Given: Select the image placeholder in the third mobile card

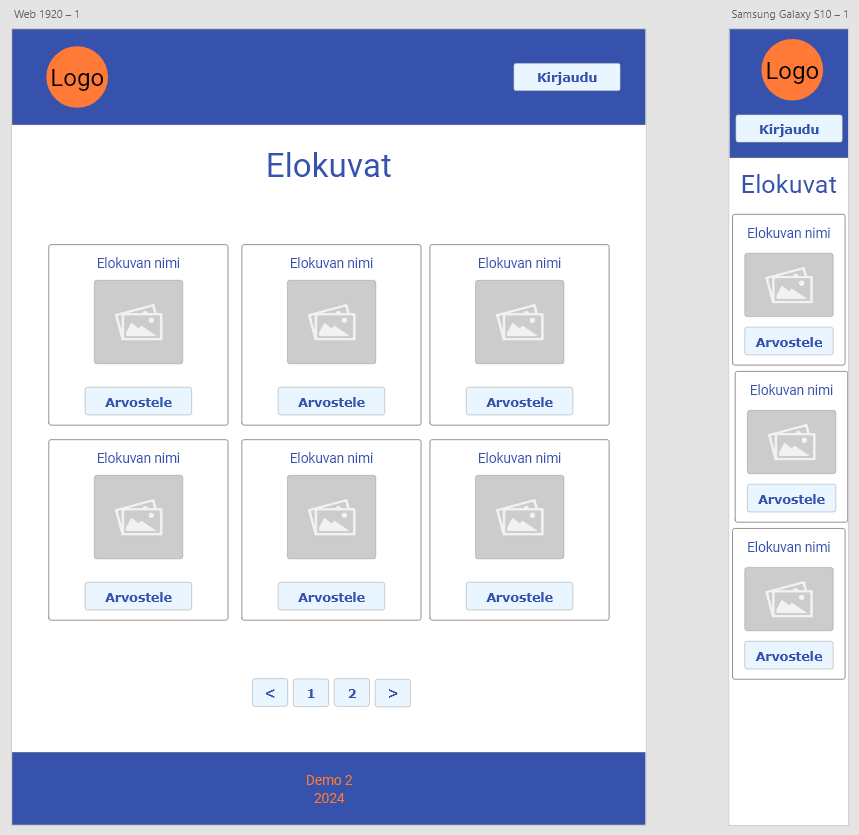Looking at the screenshot, I should [788, 599].
